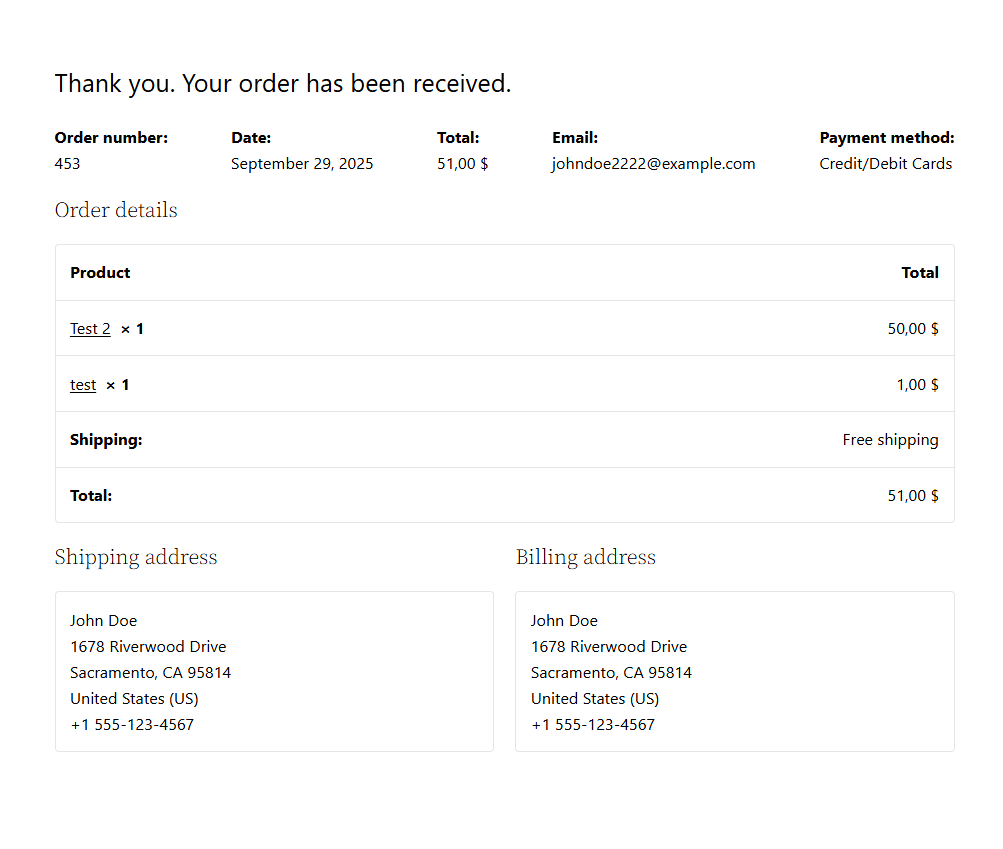The height and width of the screenshot is (849, 1003).
Task: Click the 1,00 $ price for test
Action: [x=917, y=385]
